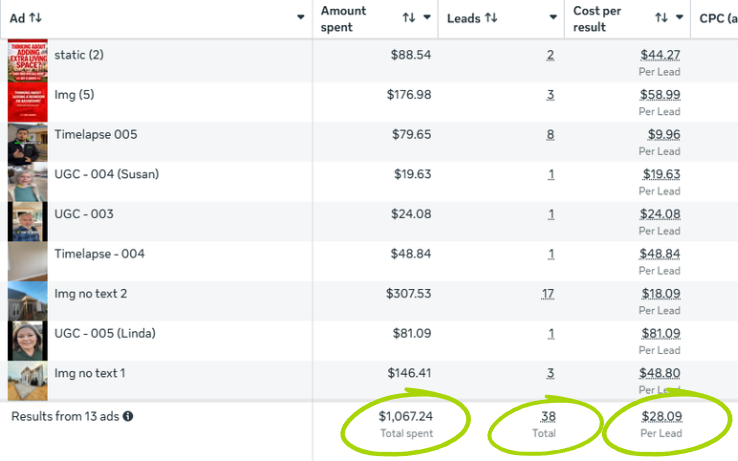The width and height of the screenshot is (738, 461).
Task: Open the UGC - 005 (Linda) thumbnail
Action: (28, 341)
